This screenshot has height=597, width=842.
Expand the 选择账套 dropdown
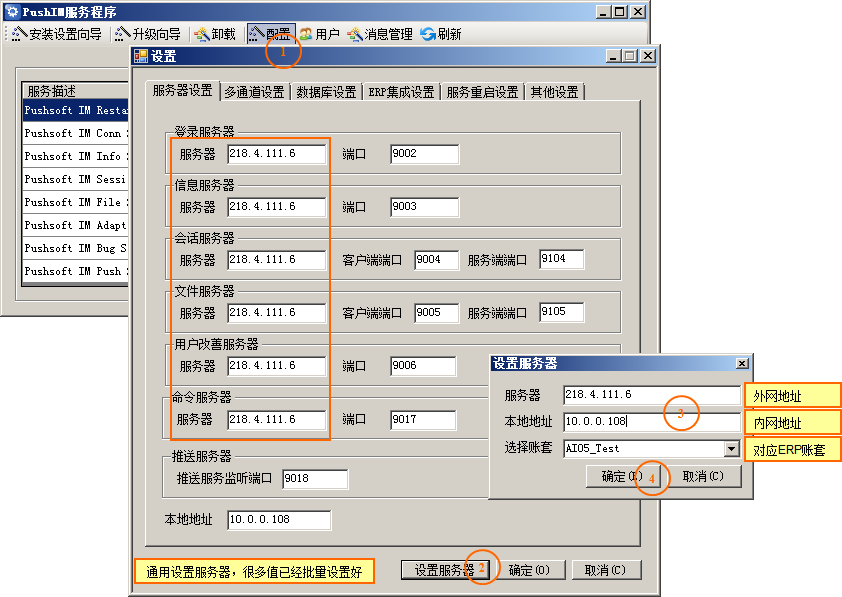[x=732, y=449]
